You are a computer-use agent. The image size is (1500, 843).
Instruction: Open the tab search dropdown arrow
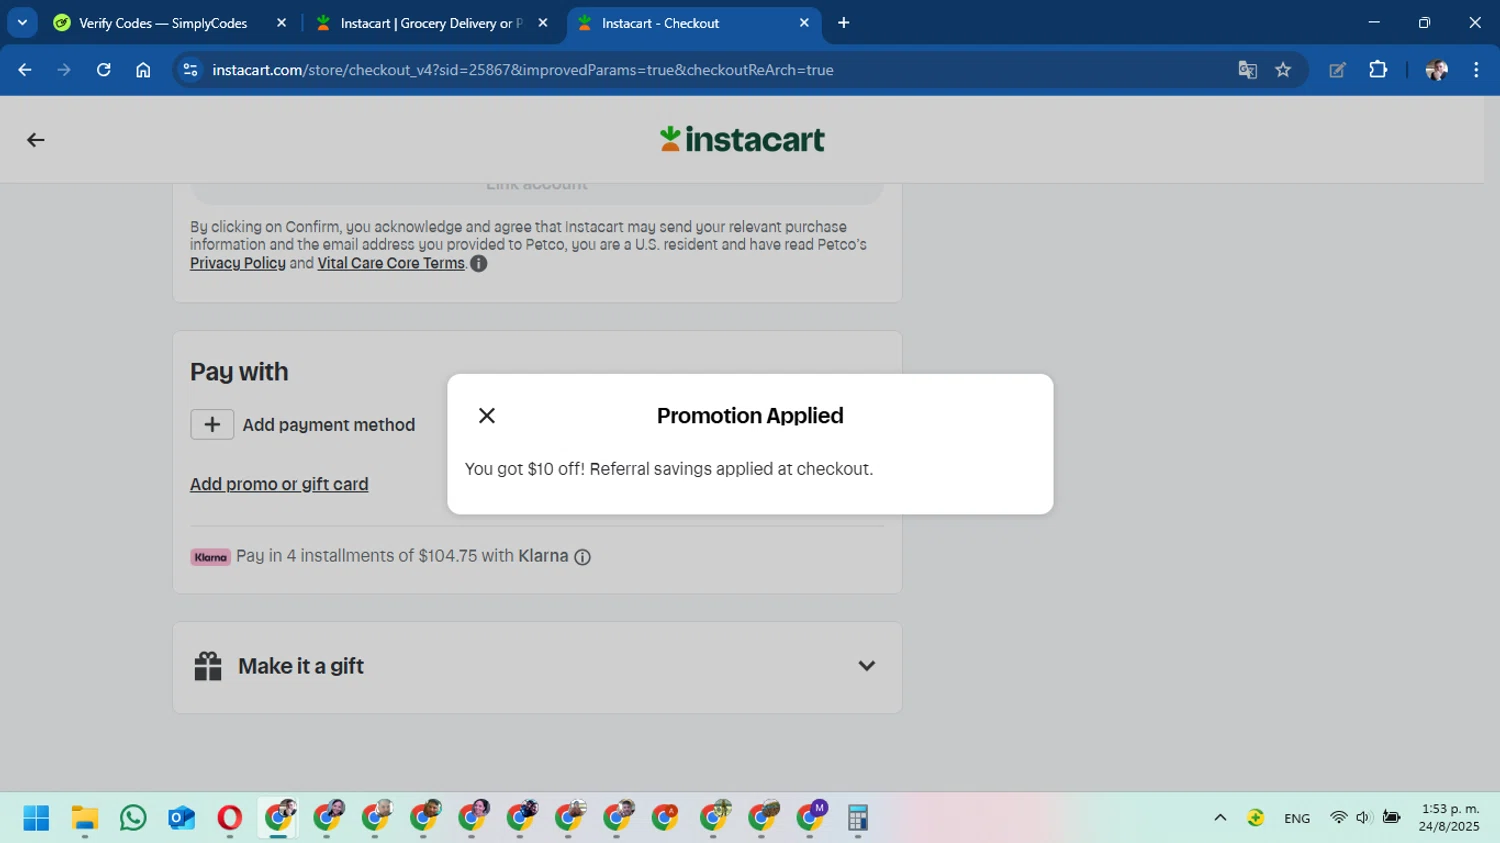(22, 23)
